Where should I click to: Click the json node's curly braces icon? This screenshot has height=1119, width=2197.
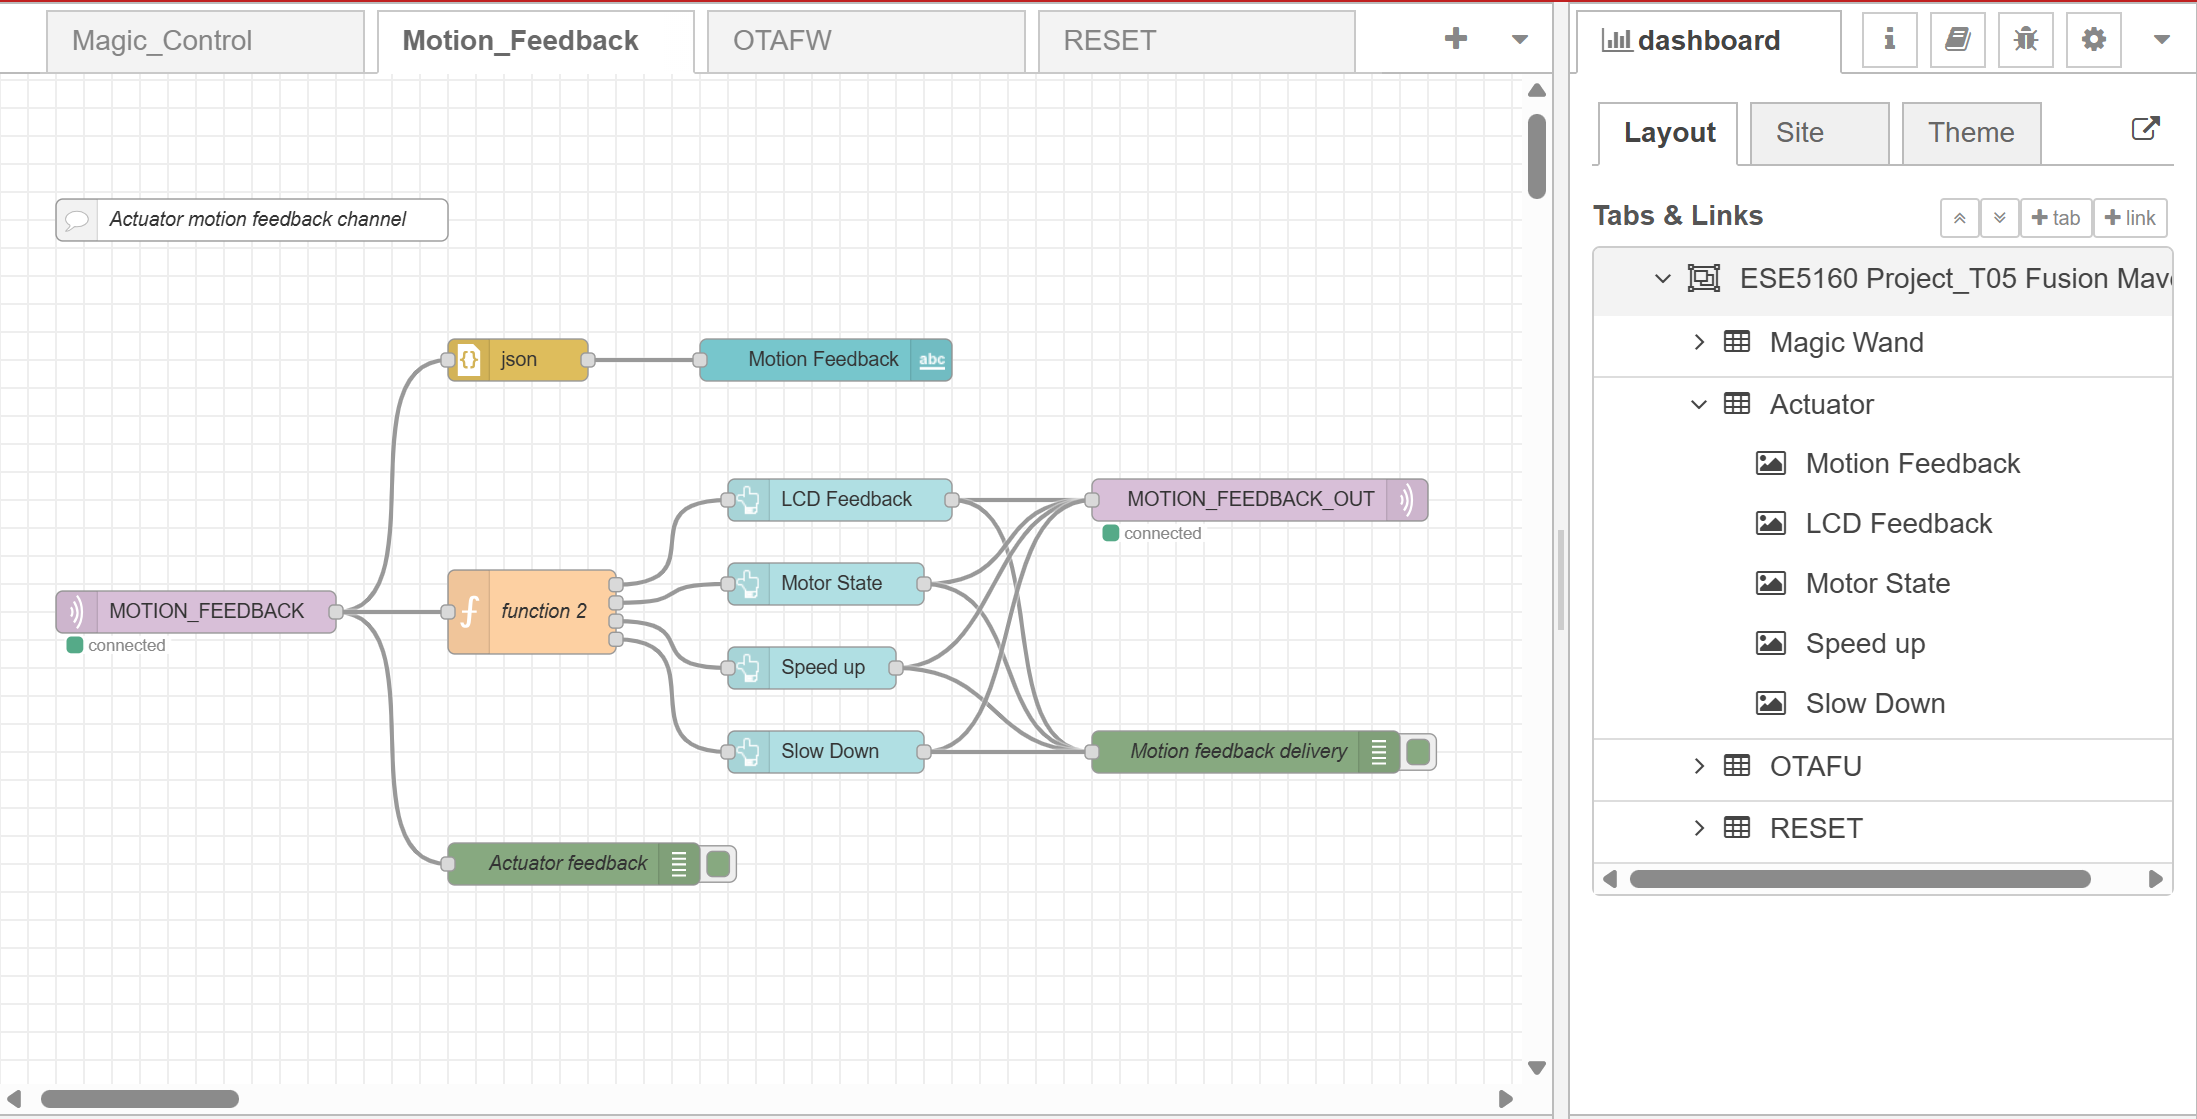coord(469,360)
